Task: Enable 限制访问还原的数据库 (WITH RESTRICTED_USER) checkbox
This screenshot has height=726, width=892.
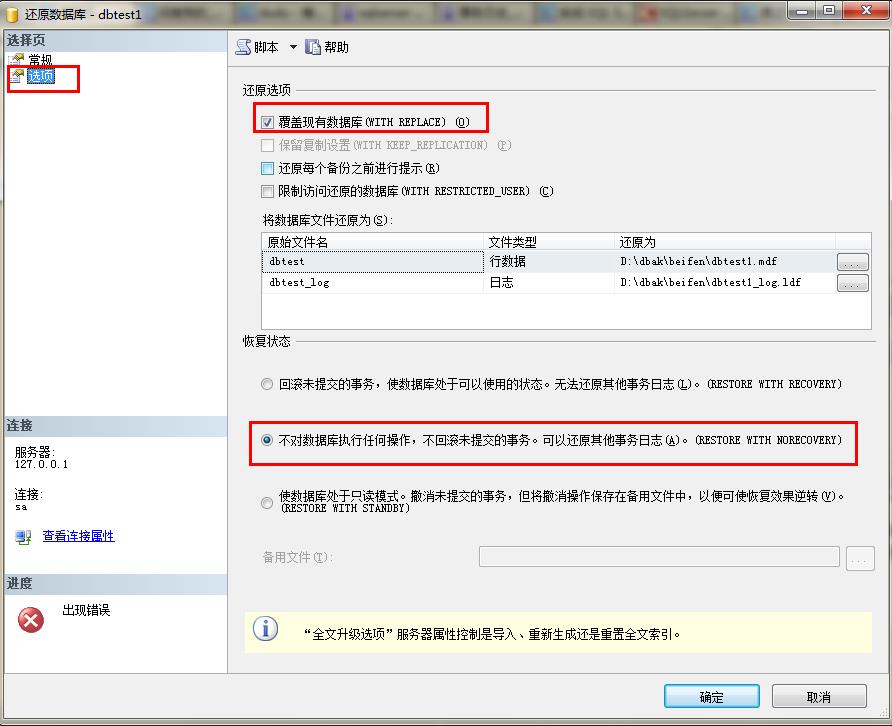Action: point(267,191)
